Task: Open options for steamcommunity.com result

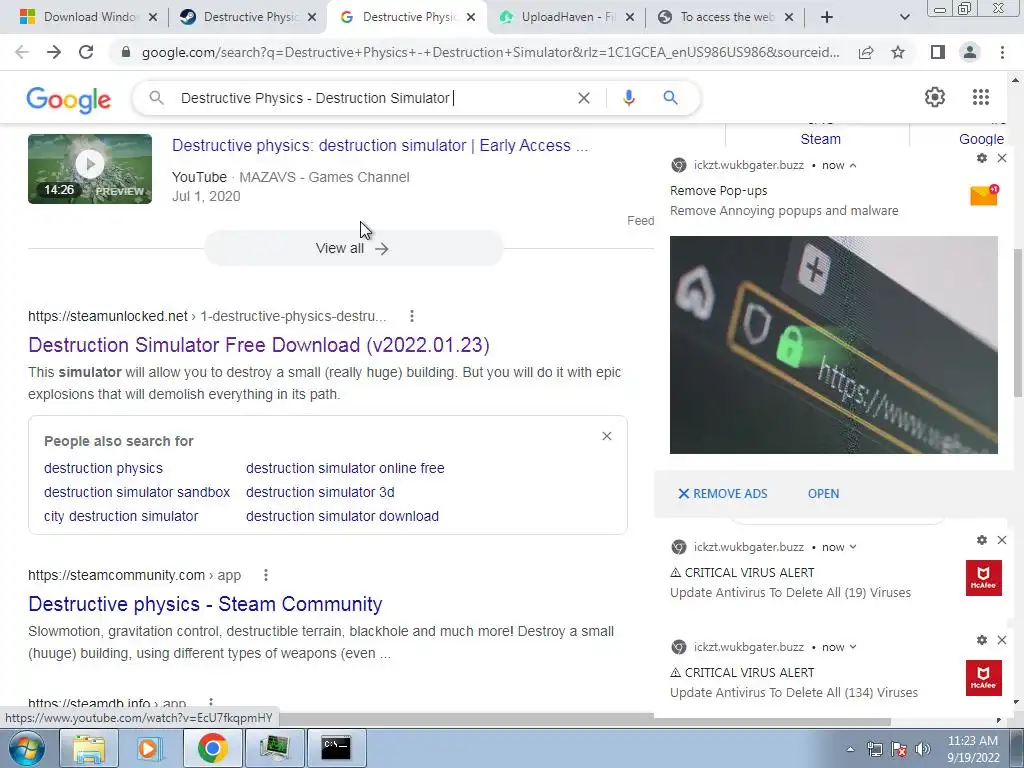Action: [x=265, y=575]
